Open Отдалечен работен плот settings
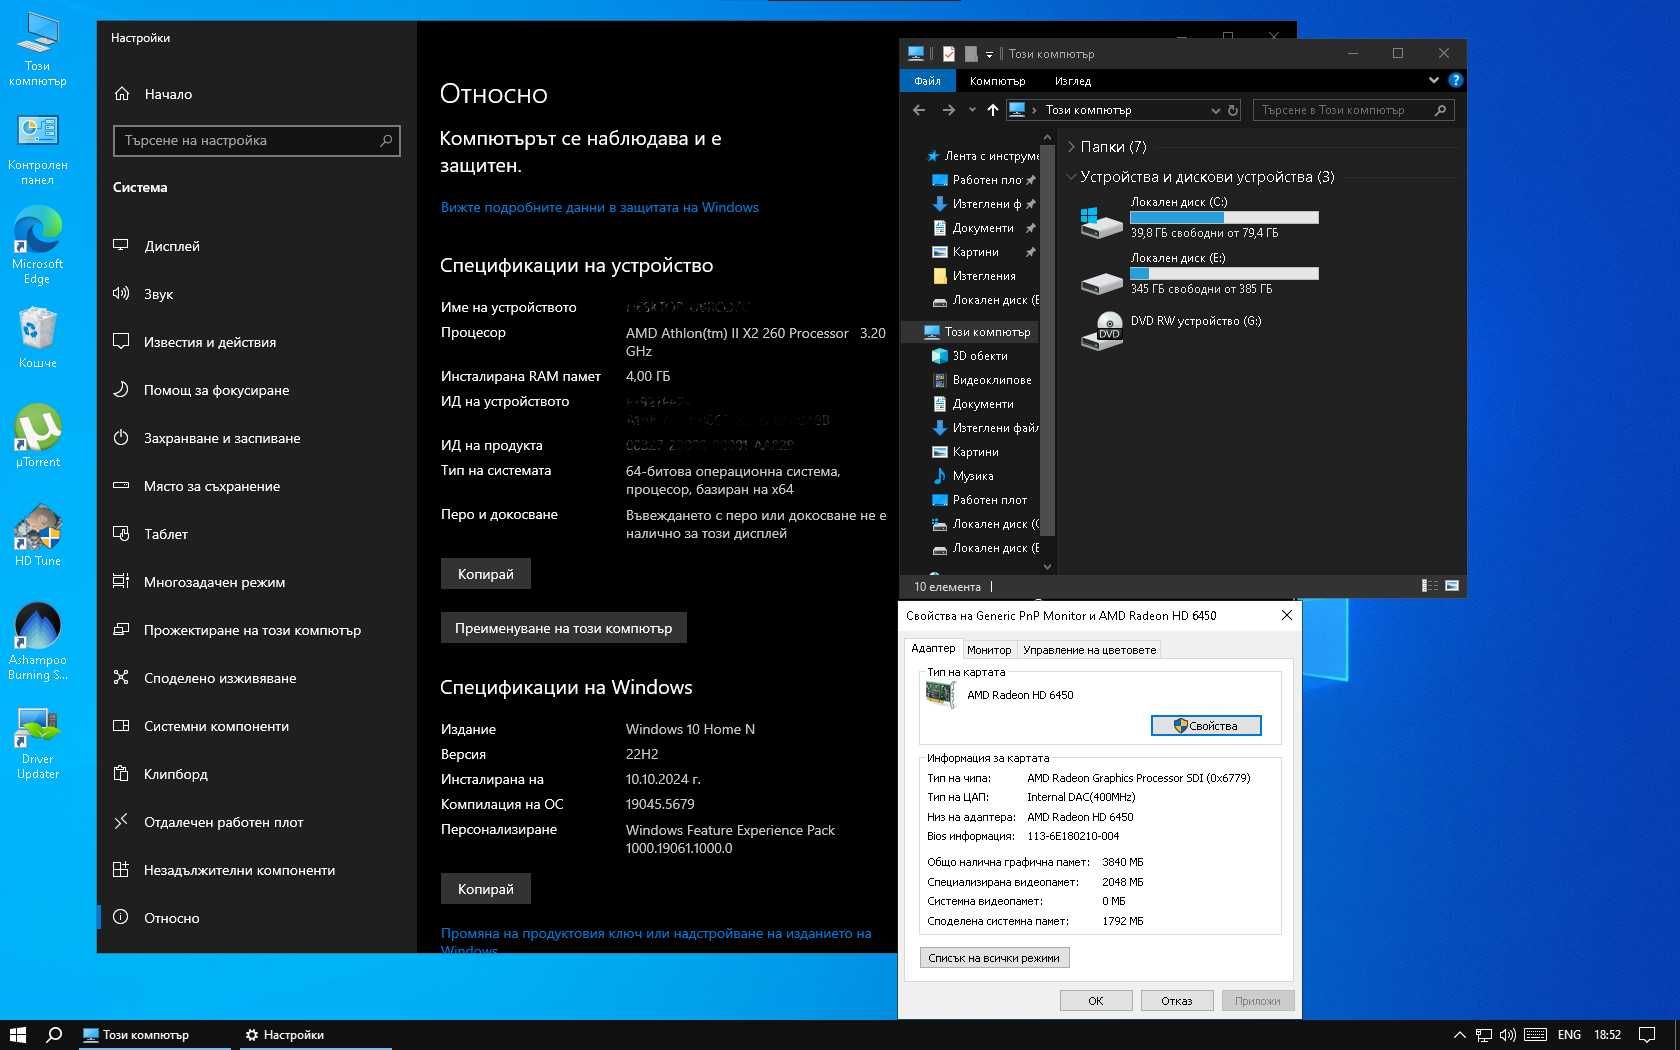Image resolution: width=1680 pixels, height=1050 pixels. 256,822
